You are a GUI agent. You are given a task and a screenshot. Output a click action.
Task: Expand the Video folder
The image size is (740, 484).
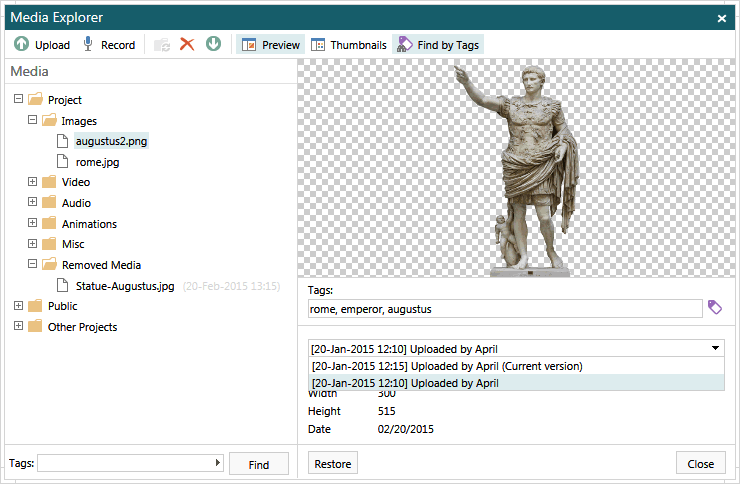pyautogui.click(x=32, y=181)
